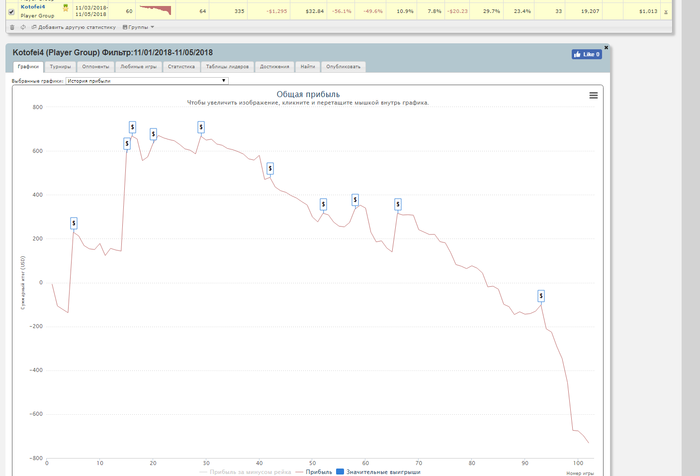Click the $ win marker near game 52
Viewport: 700px width, 476px height.
tap(323, 205)
